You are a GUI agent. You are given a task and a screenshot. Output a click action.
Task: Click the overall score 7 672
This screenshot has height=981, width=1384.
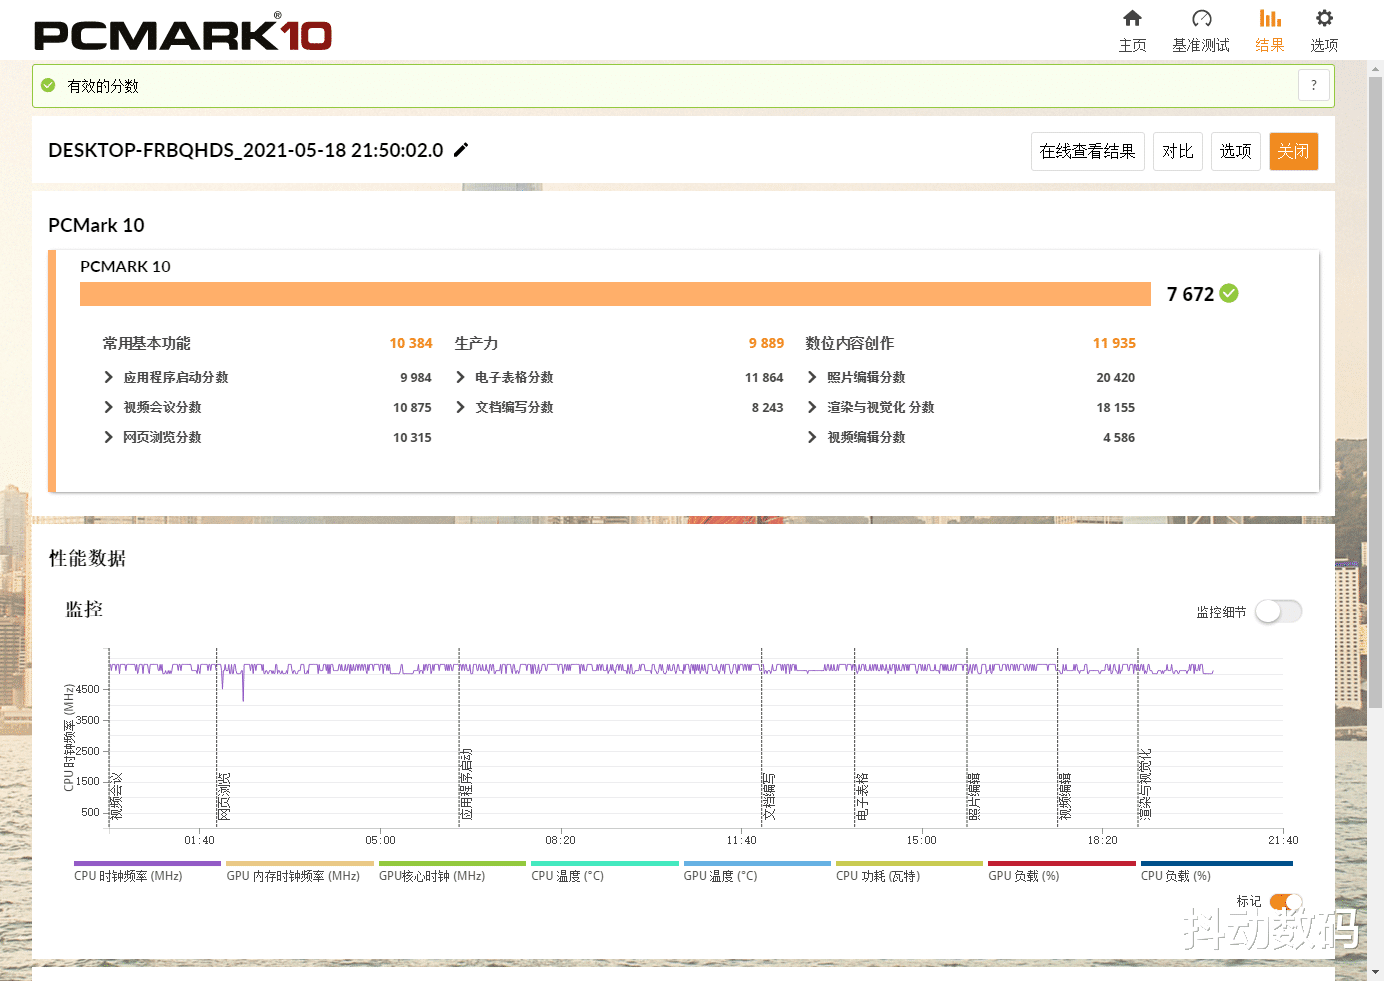click(1190, 294)
